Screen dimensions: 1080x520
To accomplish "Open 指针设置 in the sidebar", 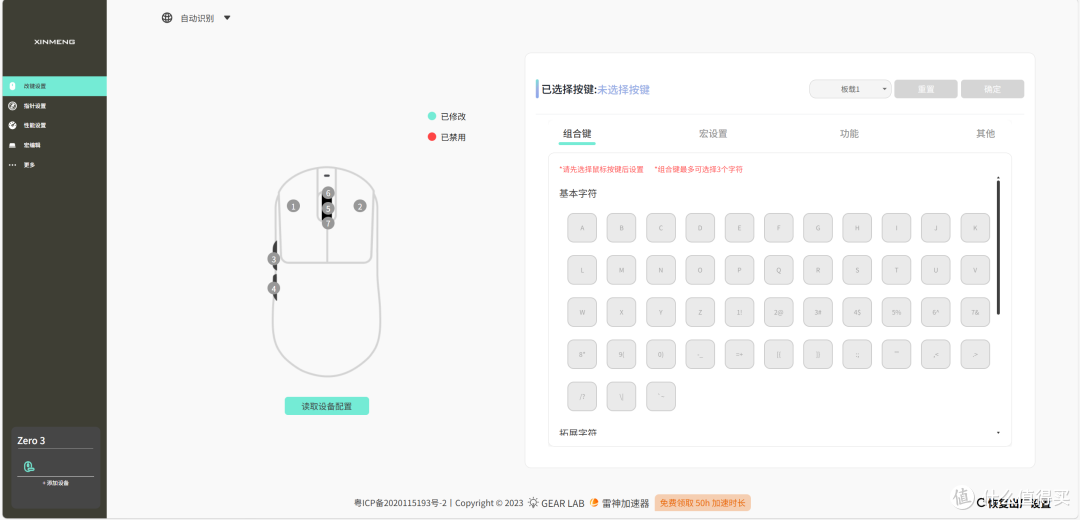I will (53, 106).
